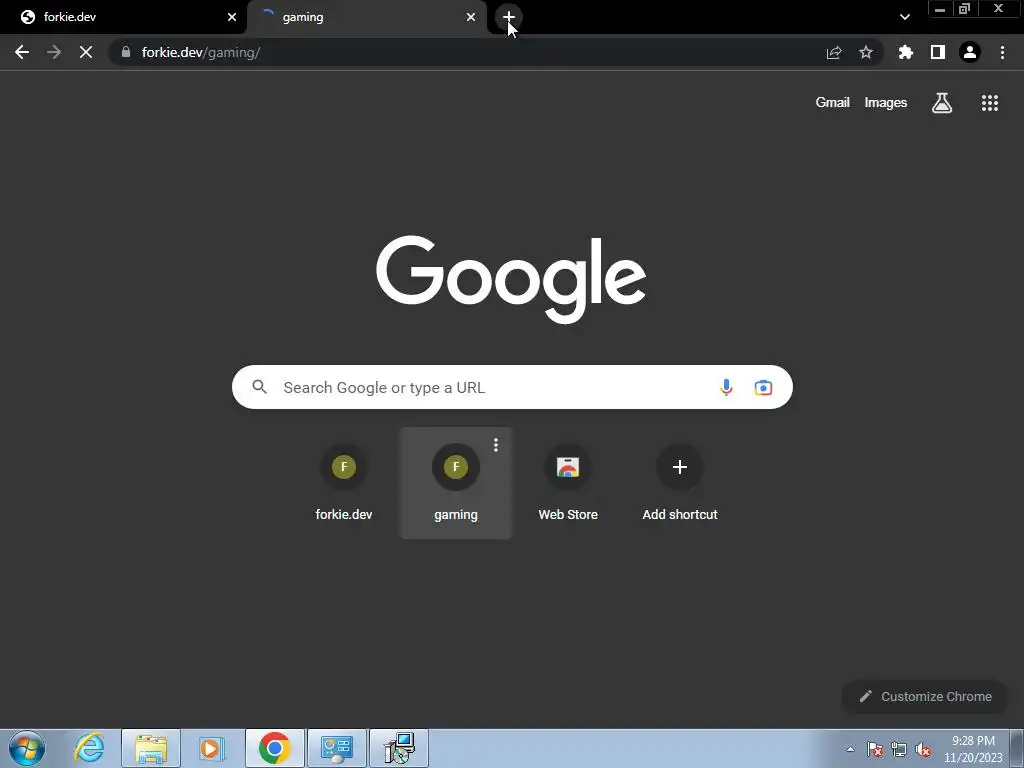Show hidden system tray icons
Image resolution: width=1024 pixels, height=768 pixels.
(x=850, y=749)
